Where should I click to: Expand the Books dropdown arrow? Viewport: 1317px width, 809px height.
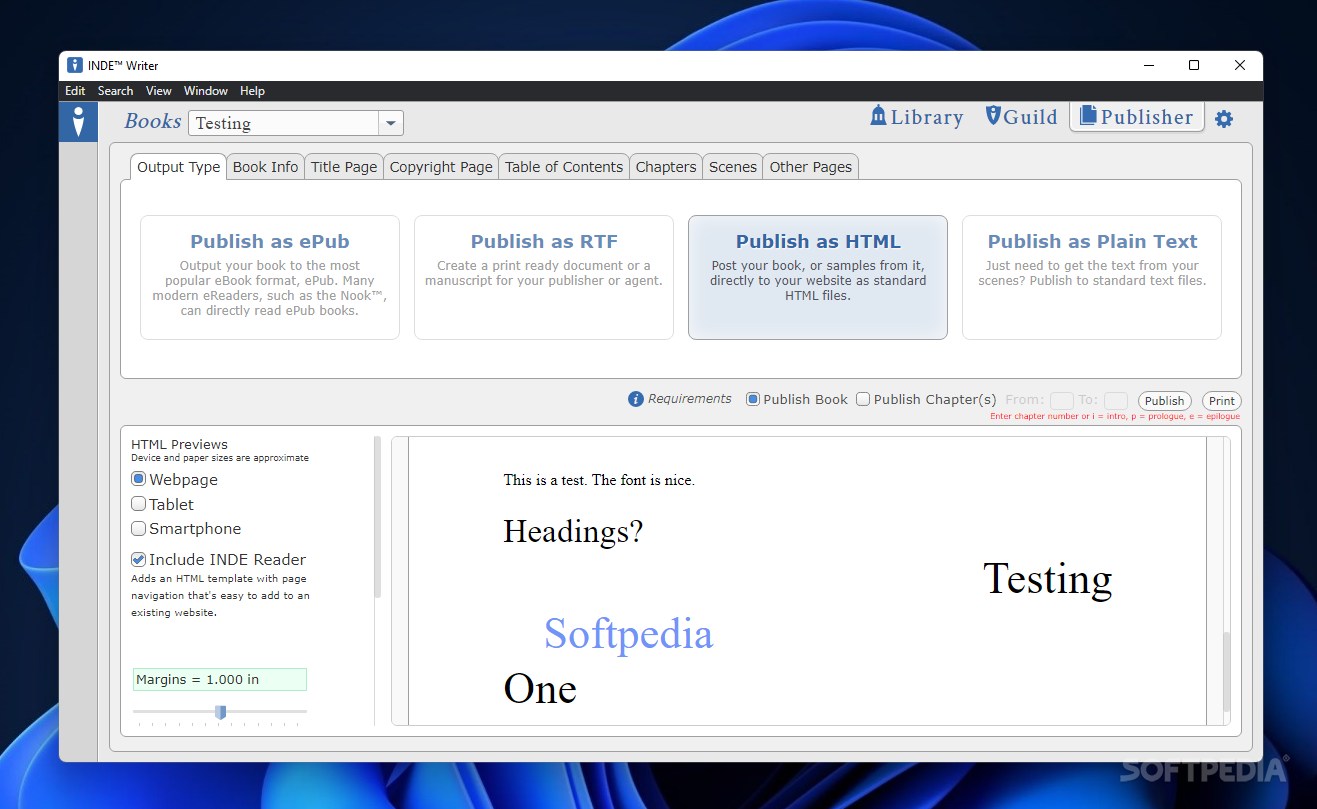391,123
